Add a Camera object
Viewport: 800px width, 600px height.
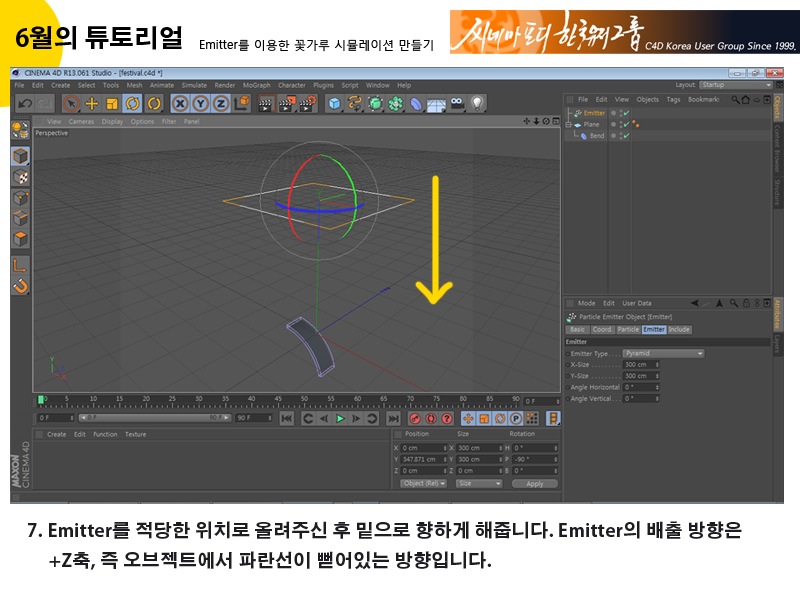click(457, 104)
